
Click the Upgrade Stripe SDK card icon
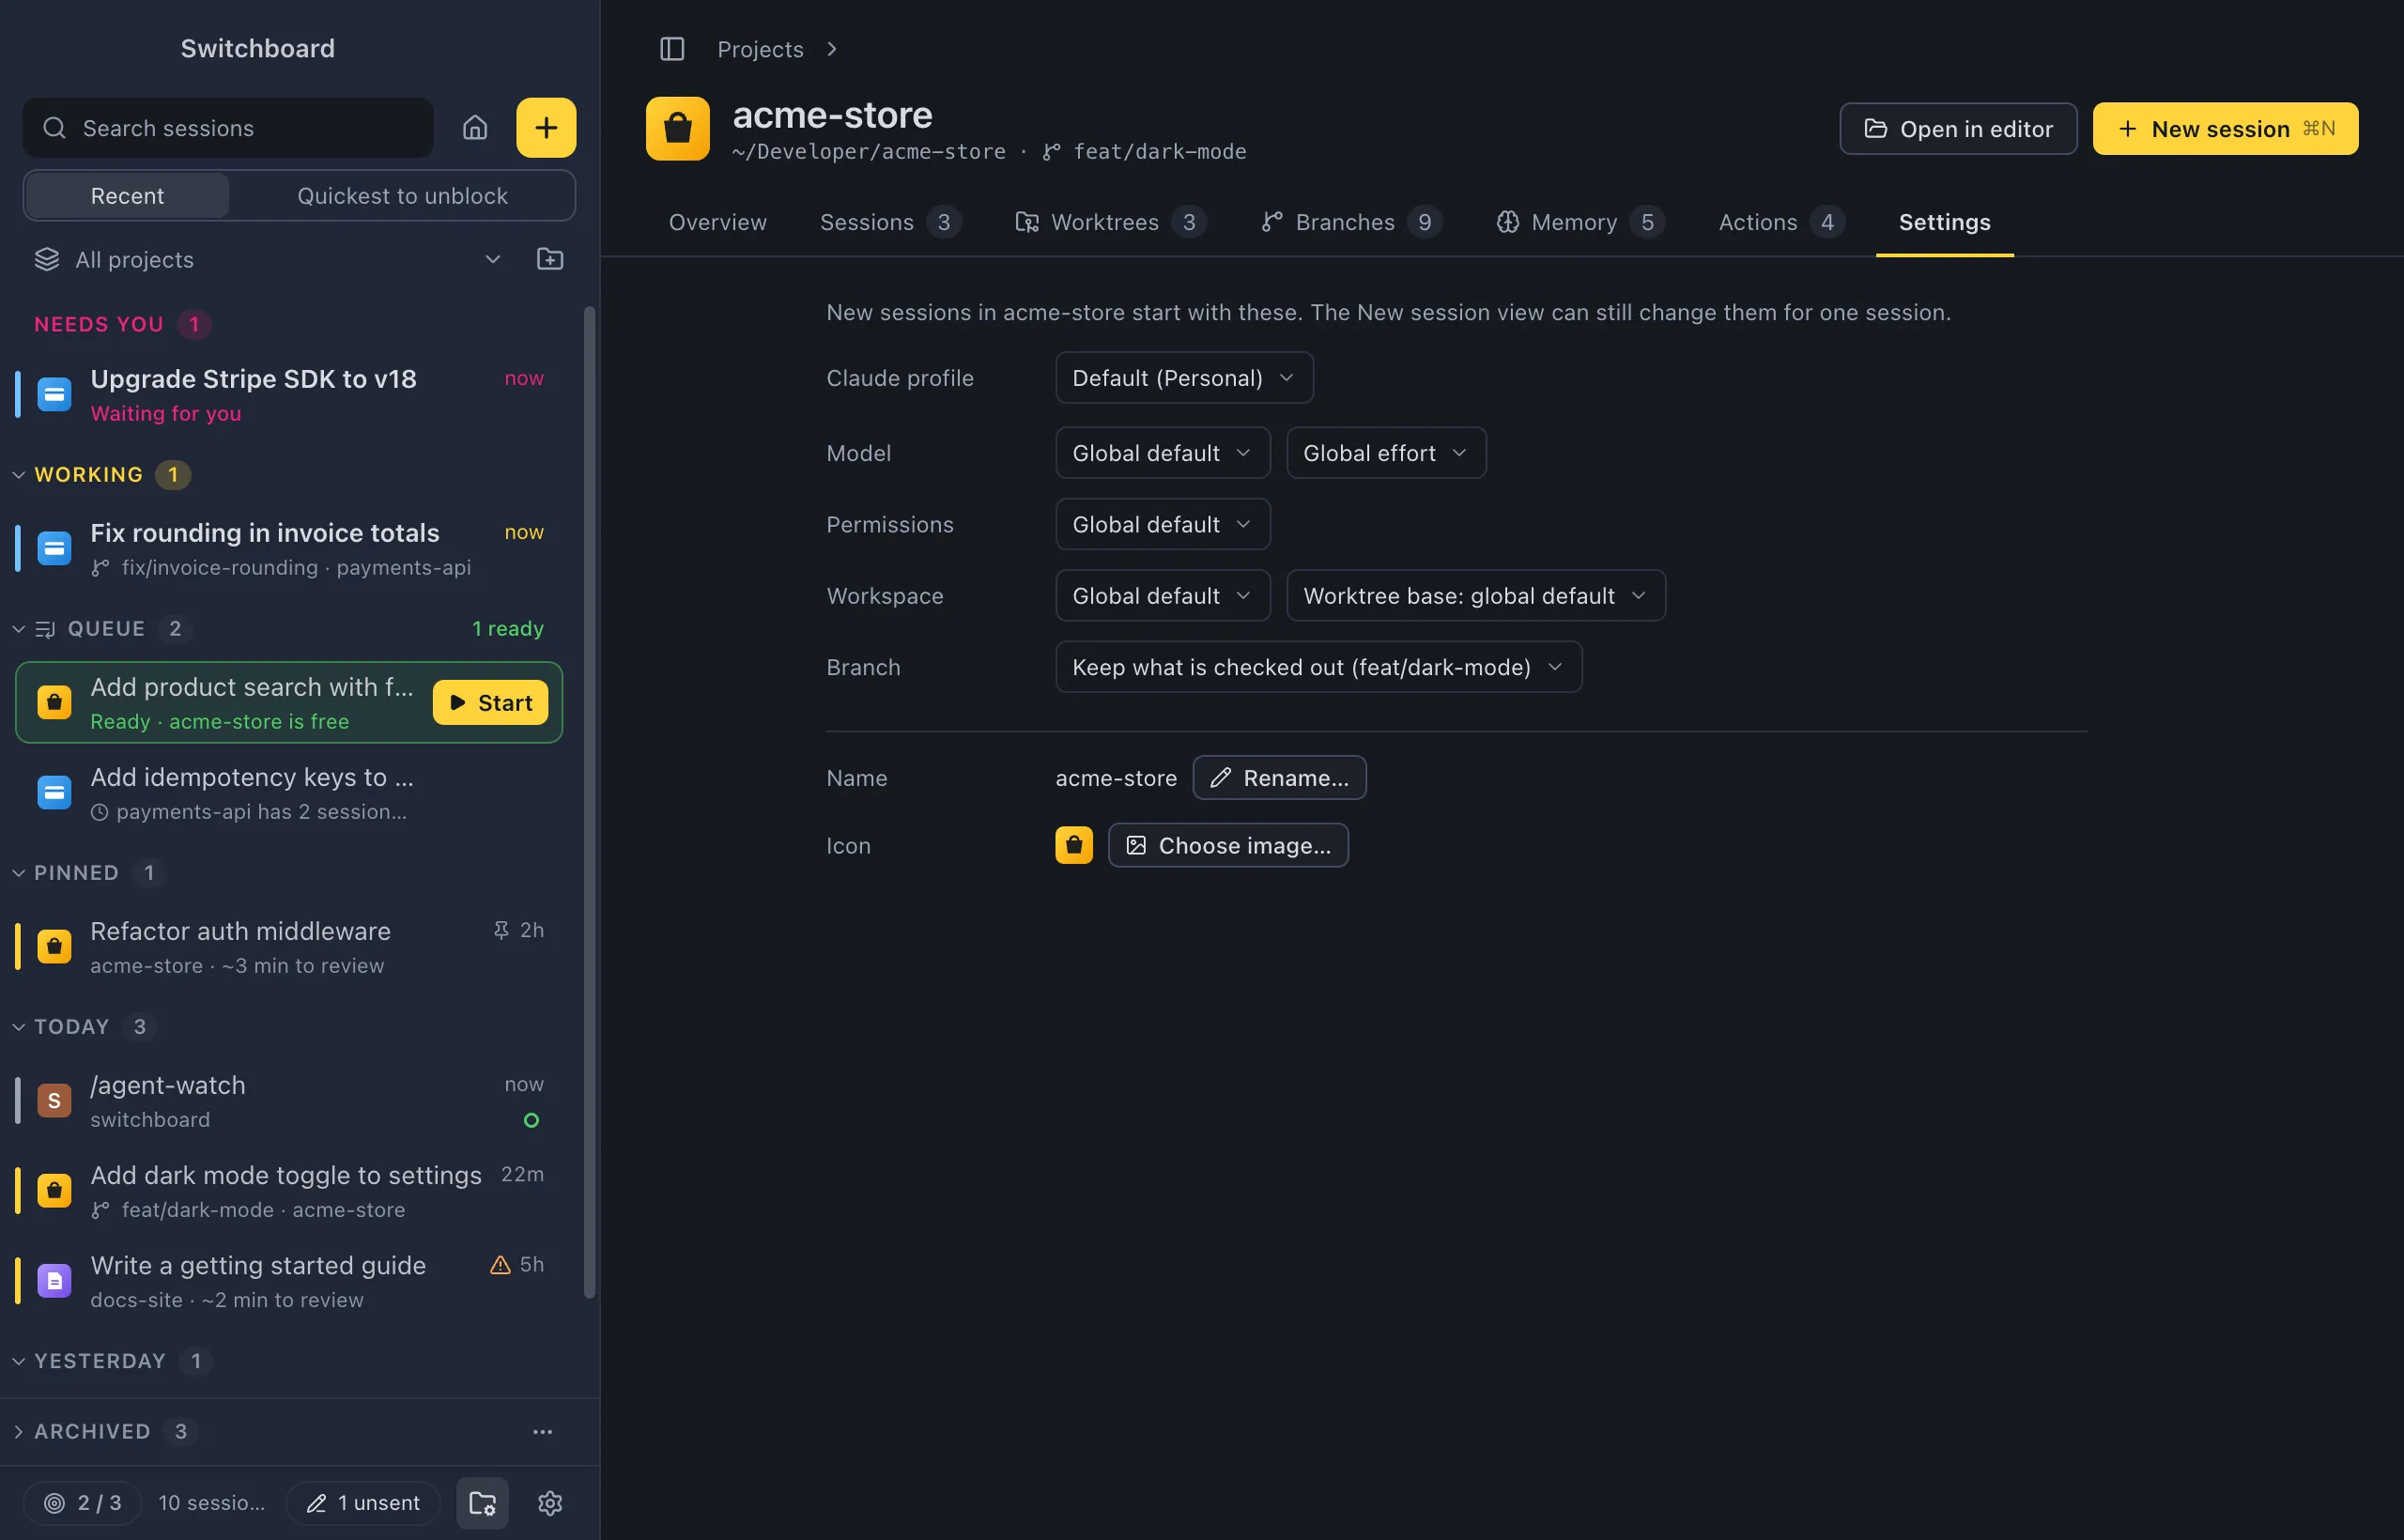coord(54,394)
